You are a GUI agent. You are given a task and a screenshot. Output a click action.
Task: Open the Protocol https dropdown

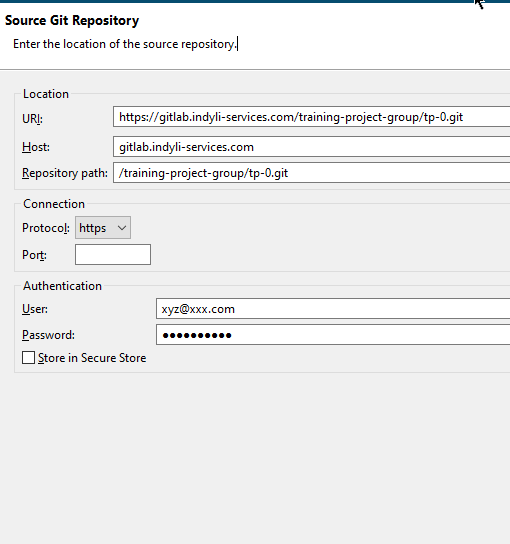[x=103, y=228]
